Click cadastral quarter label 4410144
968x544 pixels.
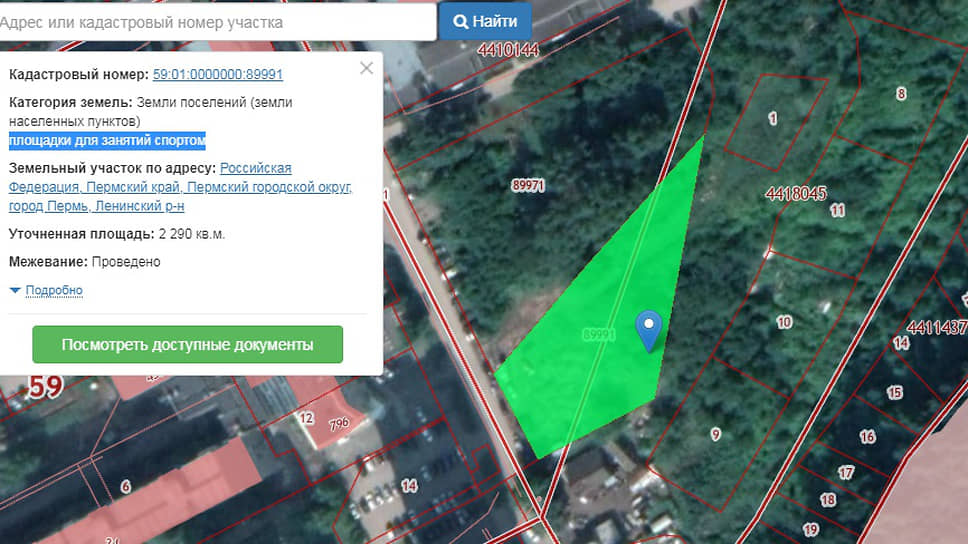point(508,49)
